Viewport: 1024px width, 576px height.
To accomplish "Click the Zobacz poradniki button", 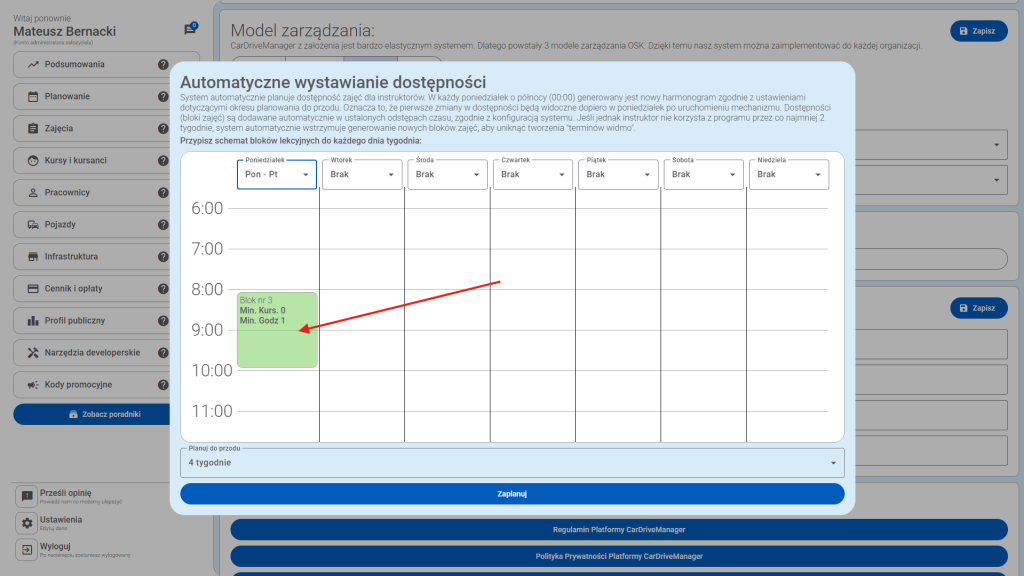I will tap(105, 414).
